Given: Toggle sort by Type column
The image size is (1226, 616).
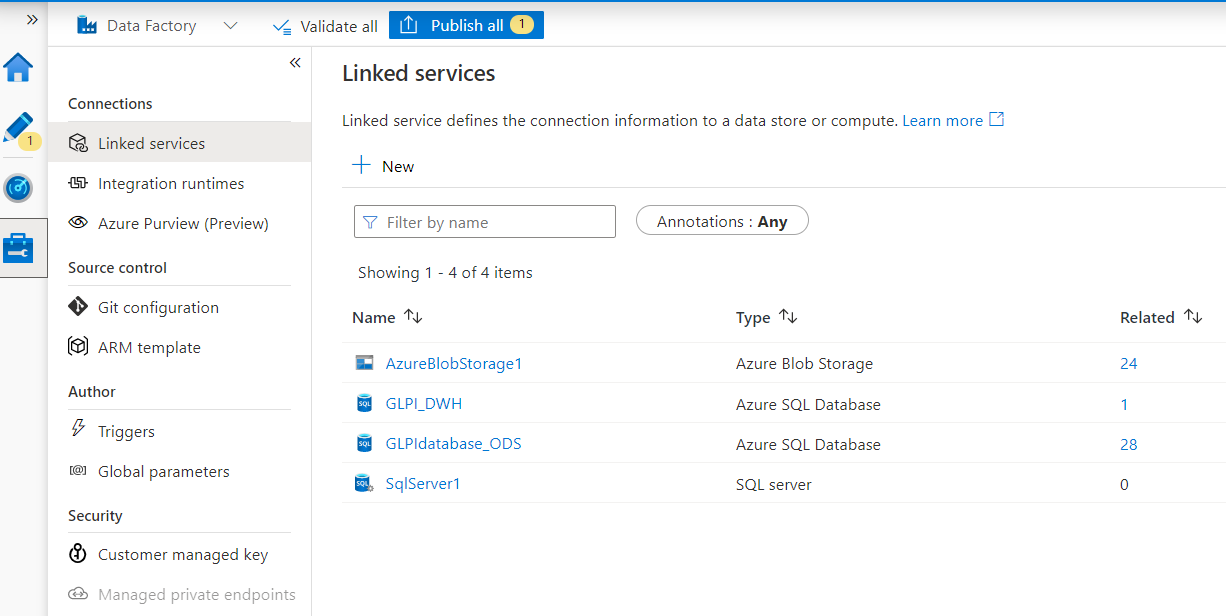Looking at the screenshot, I should point(788,316).
